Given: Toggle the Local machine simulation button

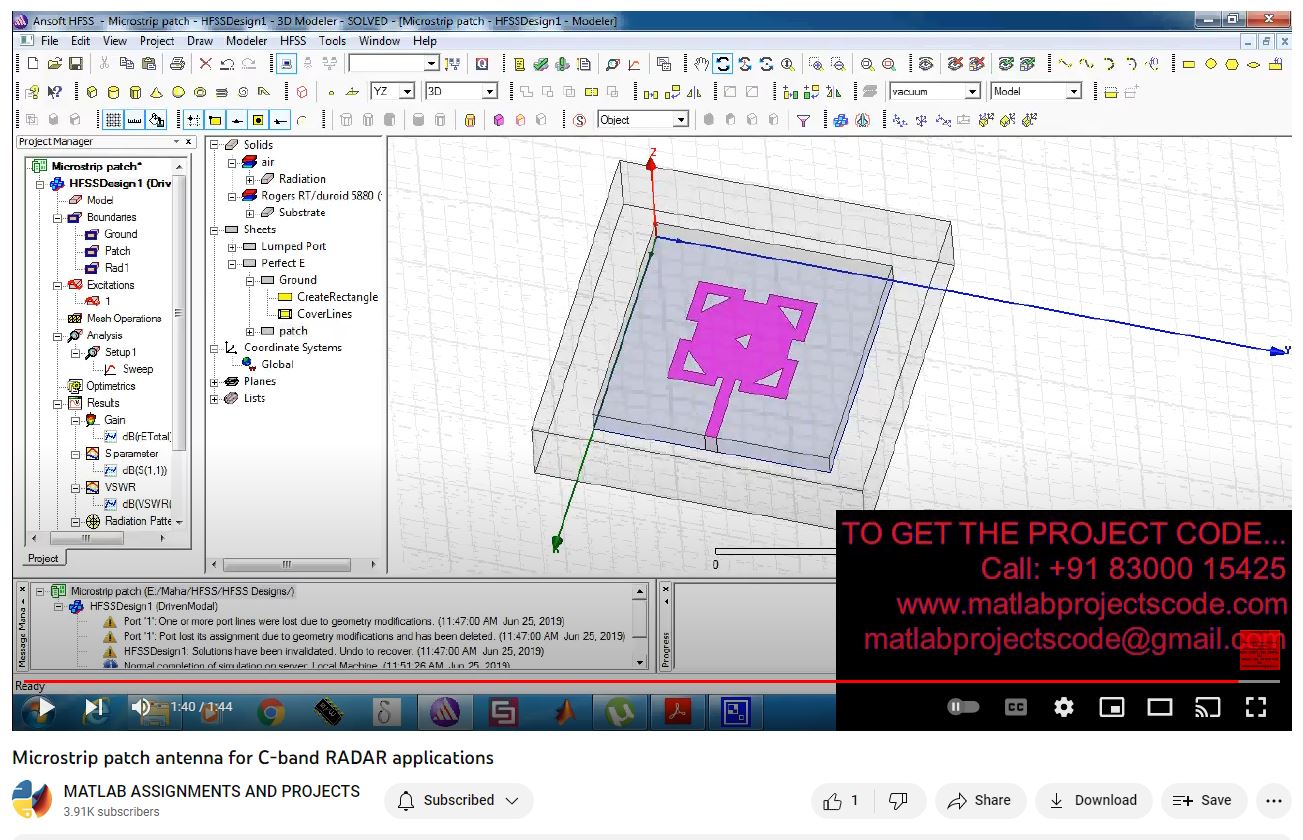Looking at the screenshot, I should (x=286, y=64).
